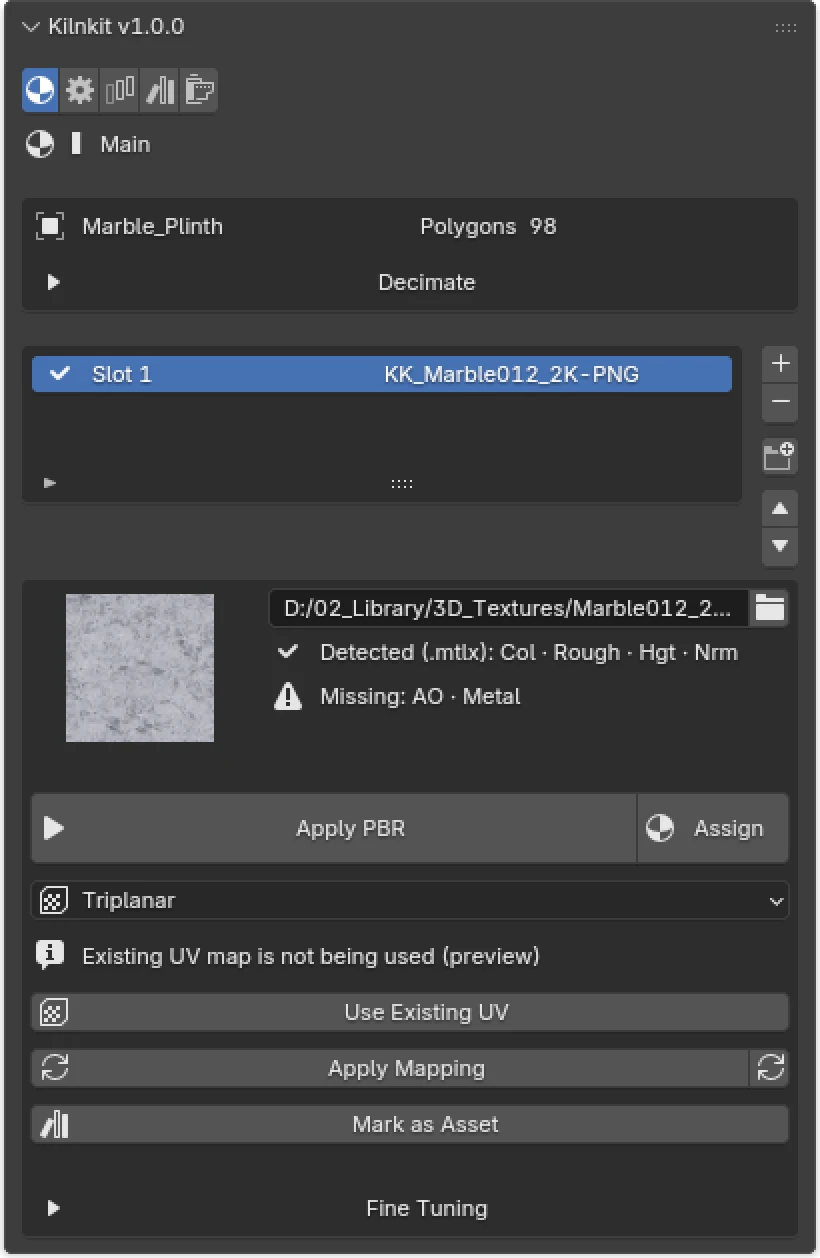The height and width of the screenshot is (1258, 820).
Task: Click the Detected checkmark icon
Action: point(288,652)
